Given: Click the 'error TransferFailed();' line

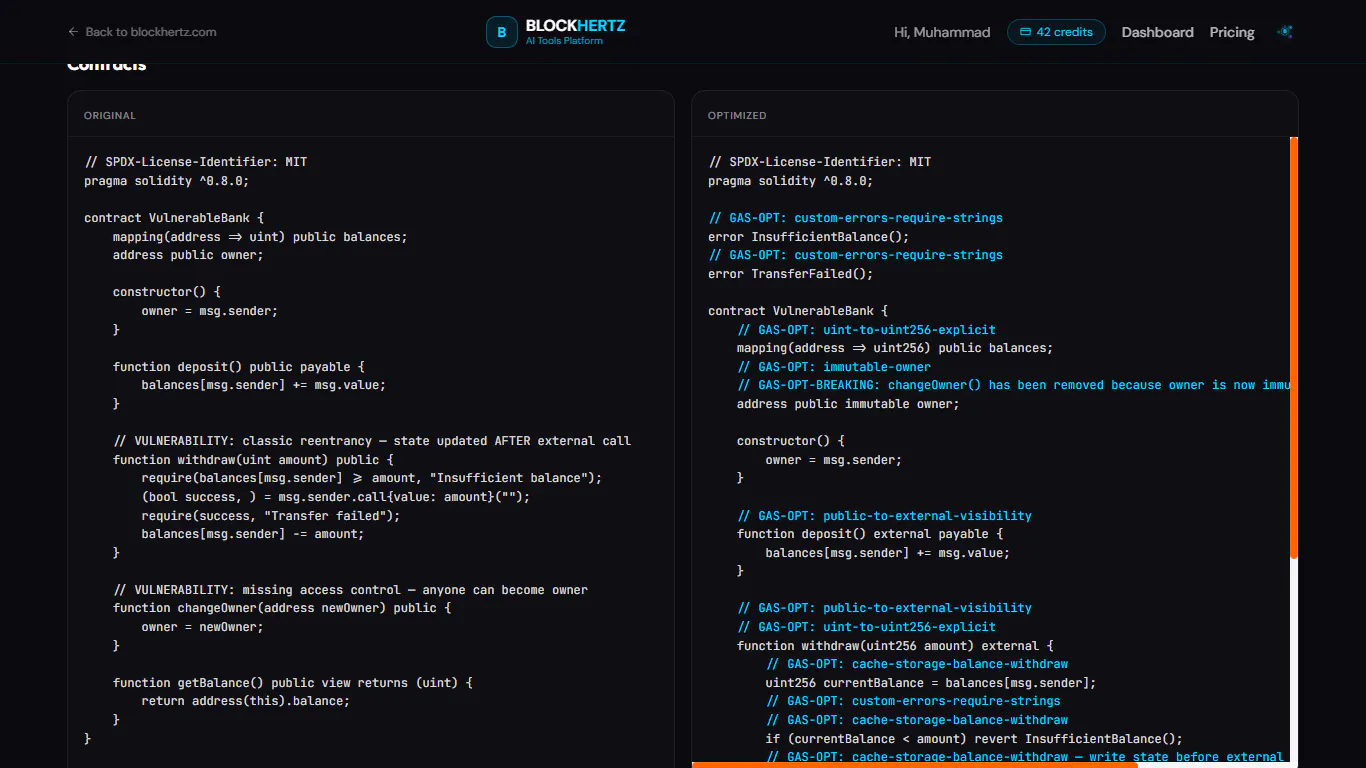Looking at the screenshot, I should tap(790, 274).
